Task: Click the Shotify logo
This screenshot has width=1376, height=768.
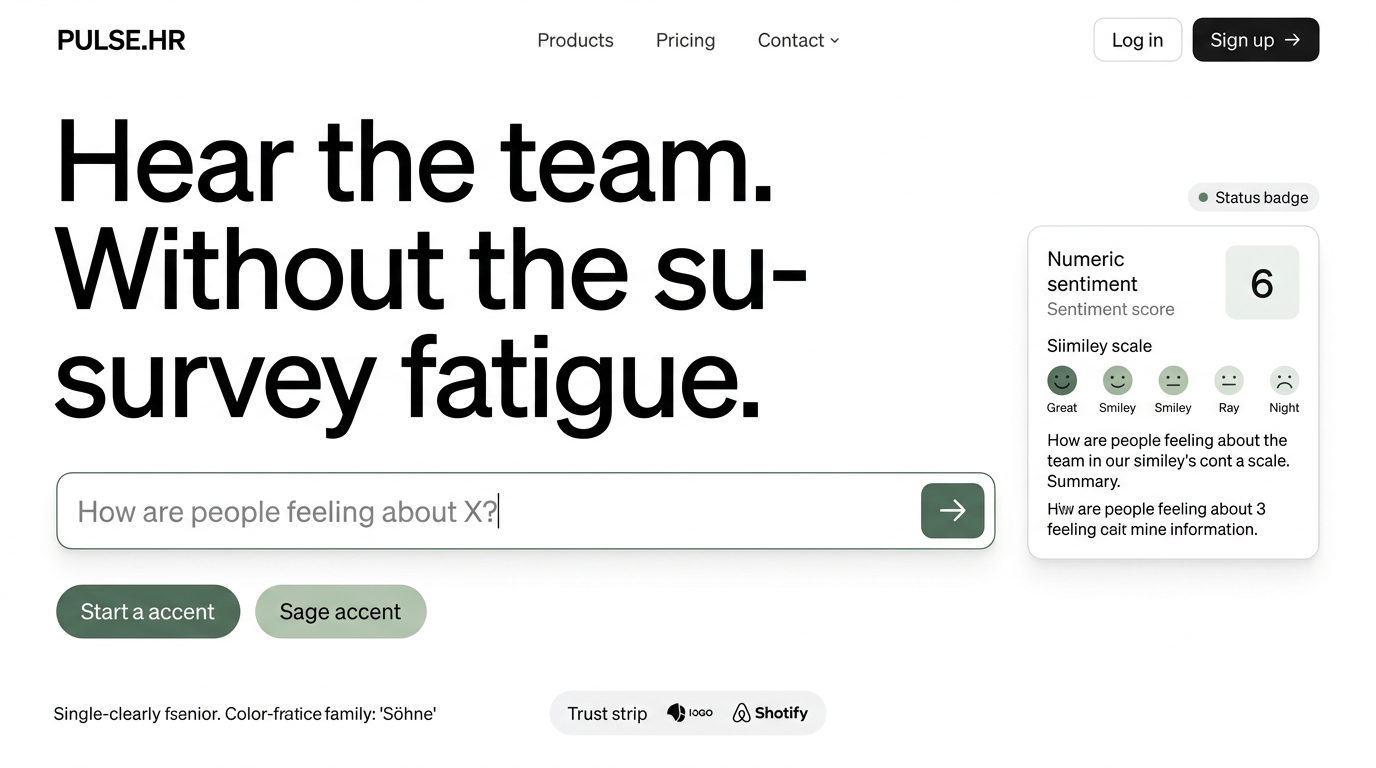Action: [770, 713]
